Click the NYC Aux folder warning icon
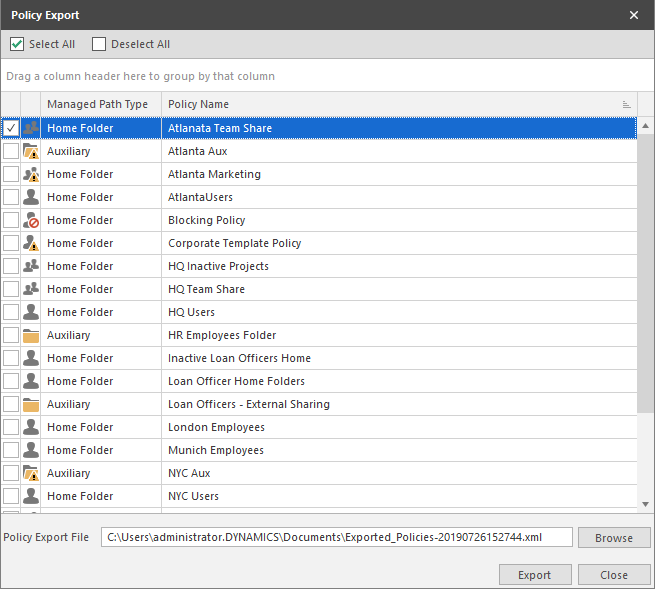 coord(30,473)
